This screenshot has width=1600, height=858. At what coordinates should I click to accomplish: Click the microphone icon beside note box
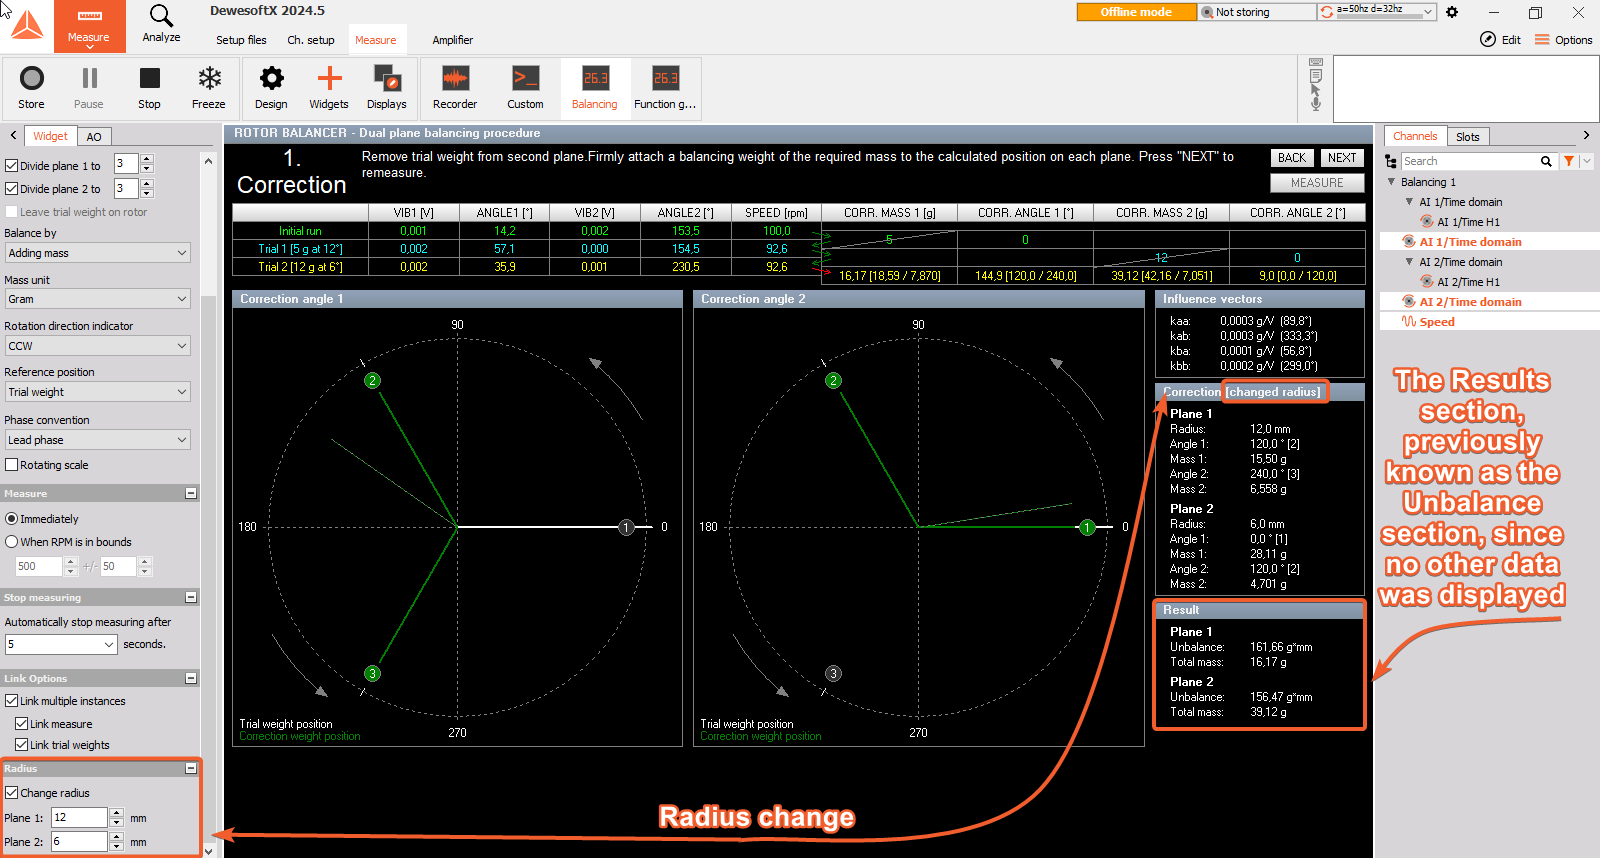pos(1316,103)
